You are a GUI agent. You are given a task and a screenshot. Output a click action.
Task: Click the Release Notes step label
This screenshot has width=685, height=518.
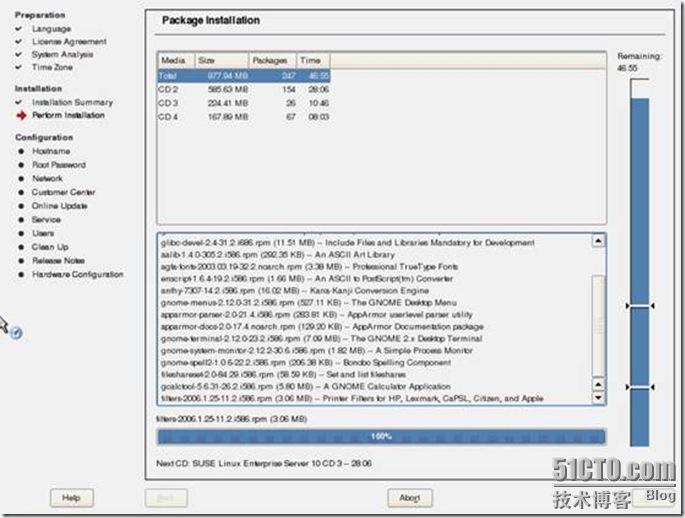(59, 261)
